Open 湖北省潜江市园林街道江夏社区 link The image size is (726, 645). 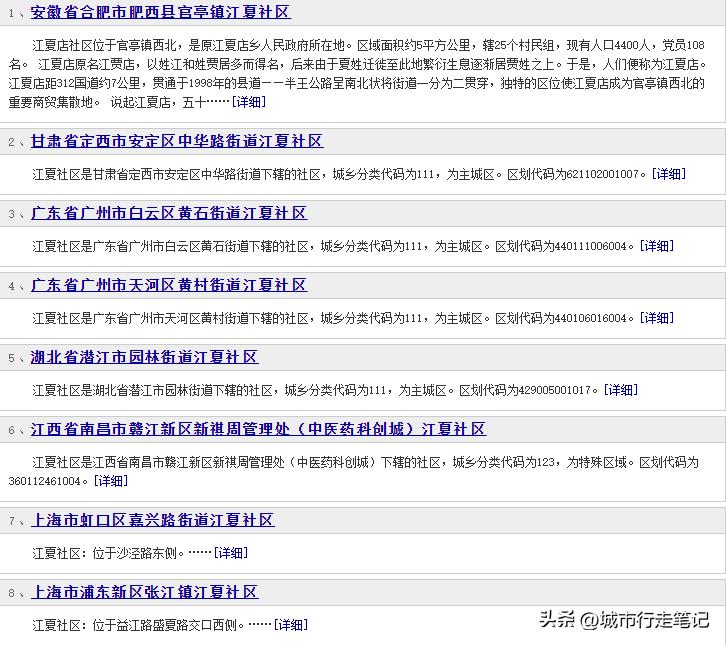[144, 357]
